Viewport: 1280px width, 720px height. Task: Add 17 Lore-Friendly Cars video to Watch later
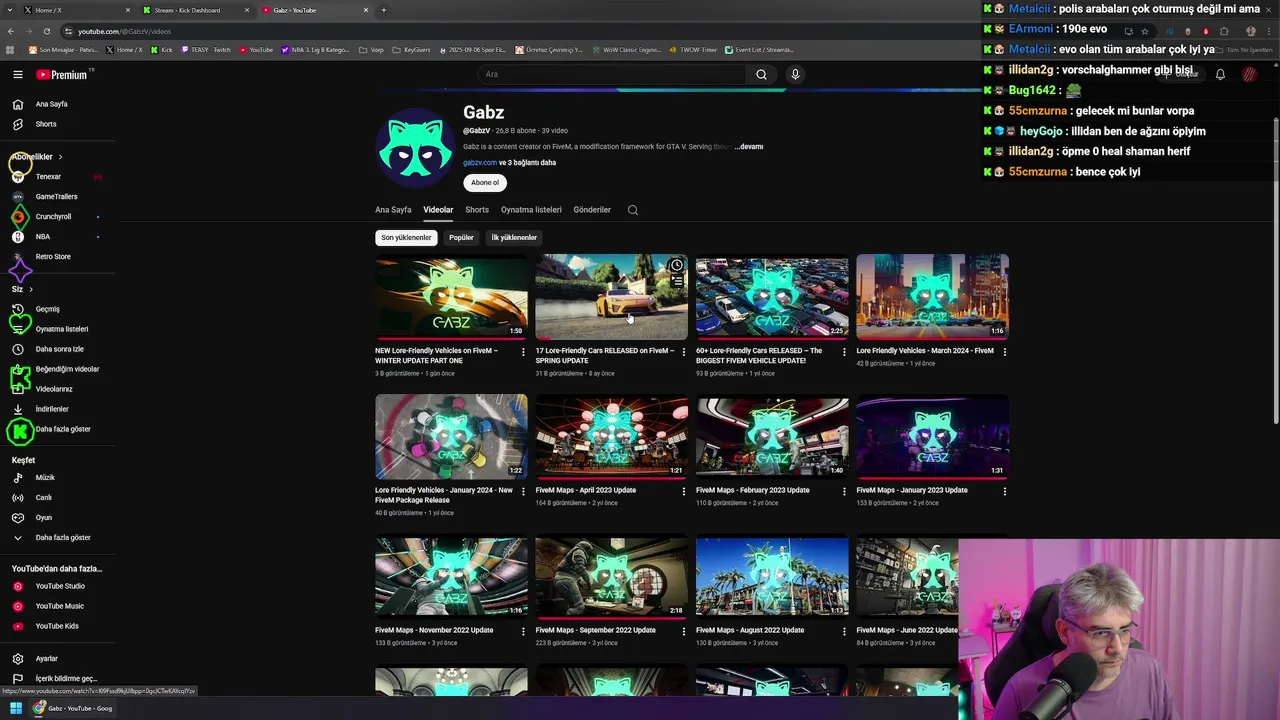point(677,265)
